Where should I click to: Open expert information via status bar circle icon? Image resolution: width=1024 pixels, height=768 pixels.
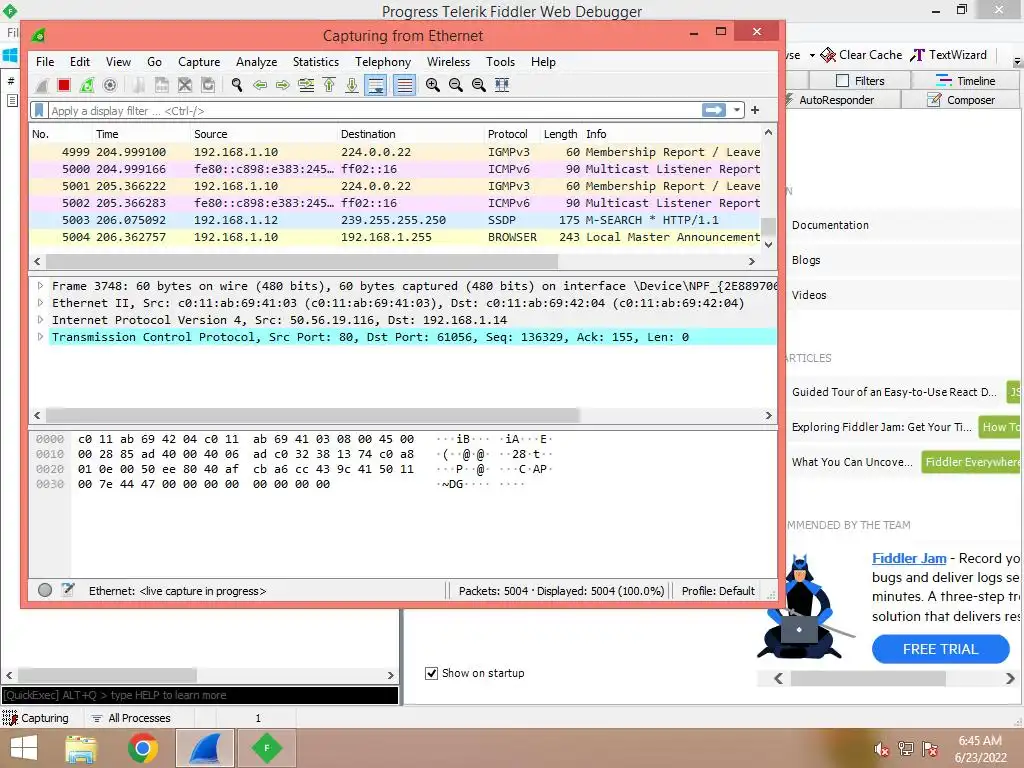point(45,590)
